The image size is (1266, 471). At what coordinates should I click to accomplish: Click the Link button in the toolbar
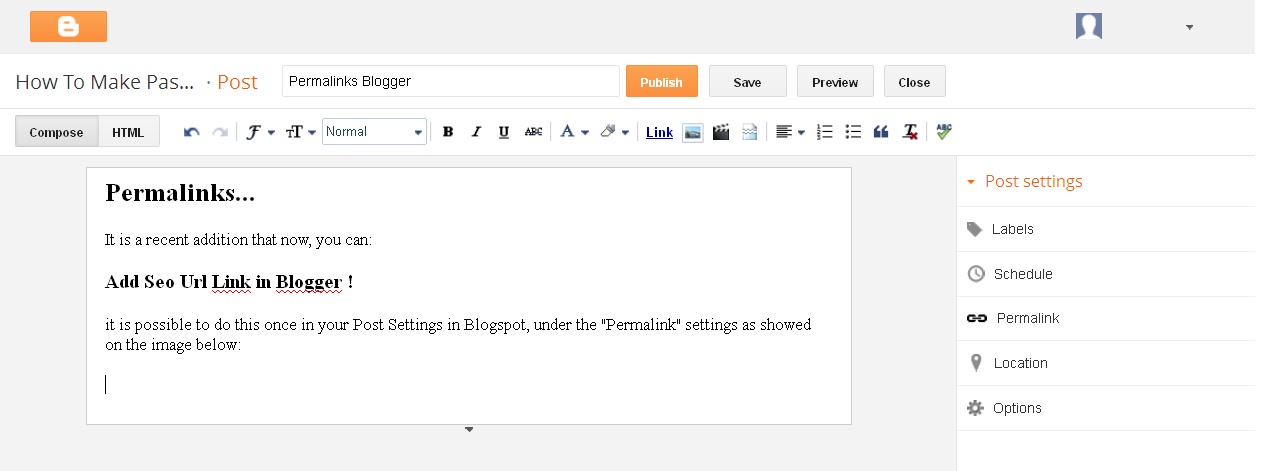tap(659, 132)
